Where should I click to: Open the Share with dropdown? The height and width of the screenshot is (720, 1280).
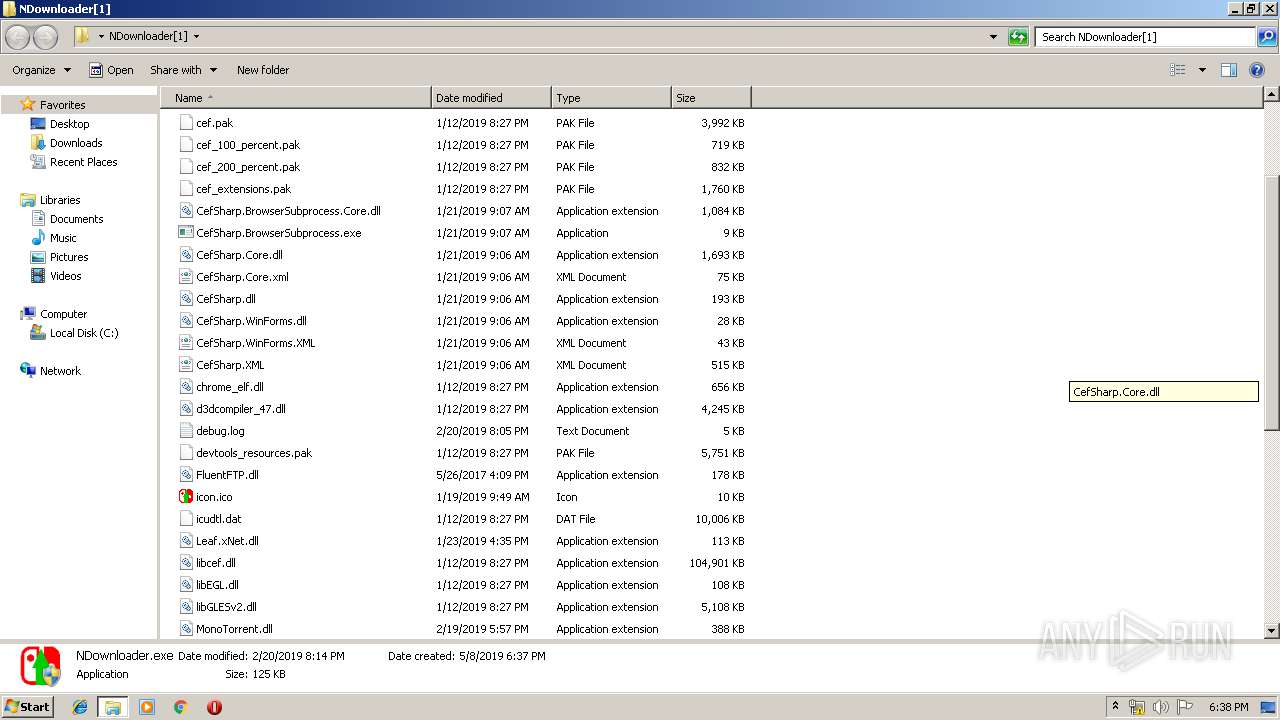pyautogui.click(x=183, y=70)
